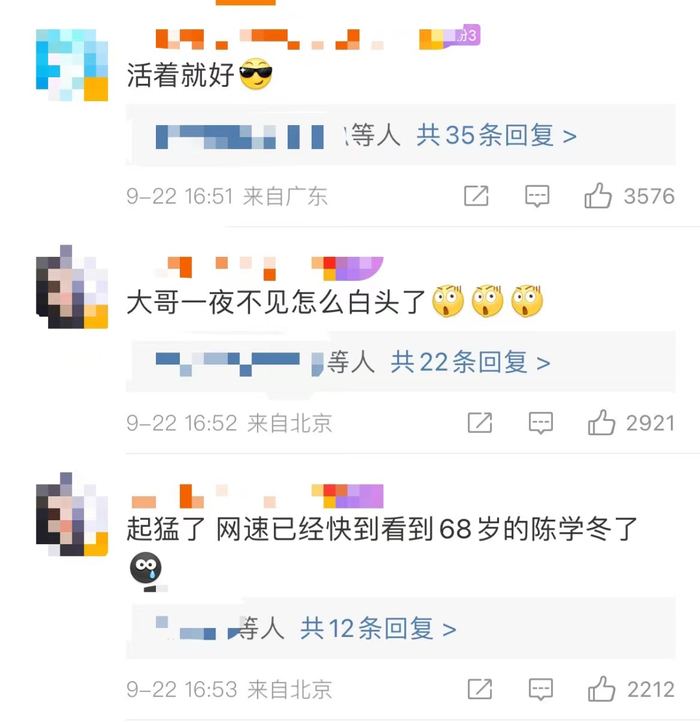Open reply box on 16:51 Guangdong comment
Image resolution: width=700 pixels, height=722 pixels.
click(x=537, y=196)
